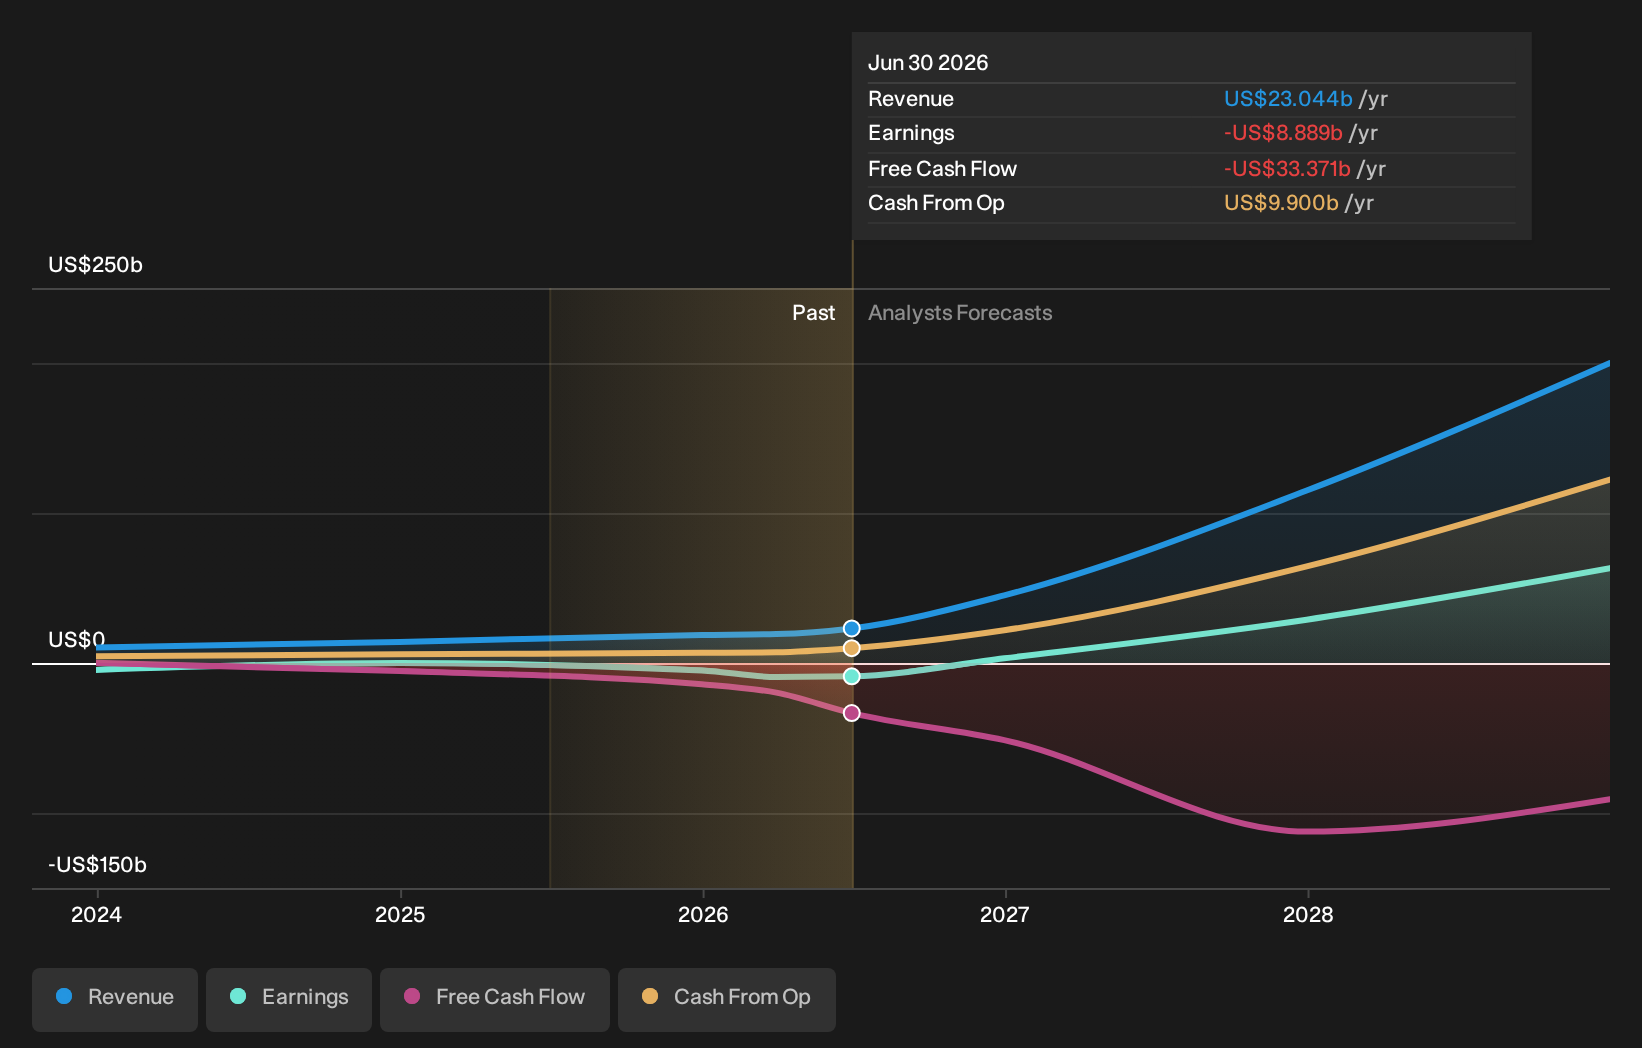
Task: Toggle the Cash From Op legend button
Action: click(x=727, y=999)
